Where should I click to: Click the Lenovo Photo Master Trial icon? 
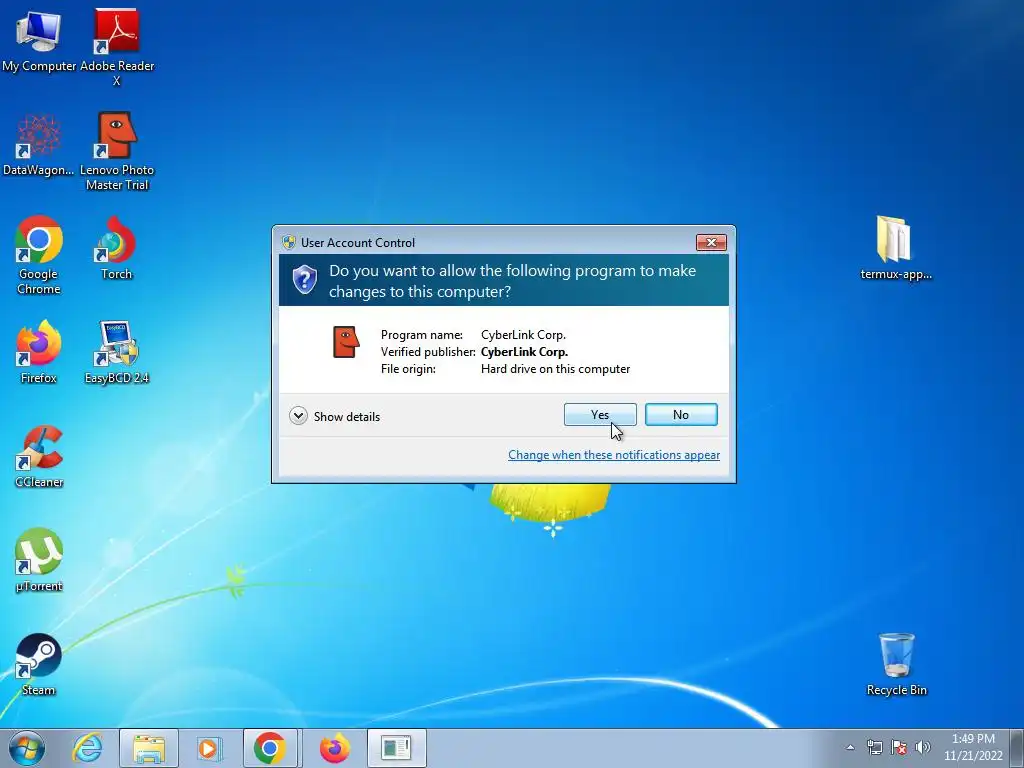pos(117,151)
